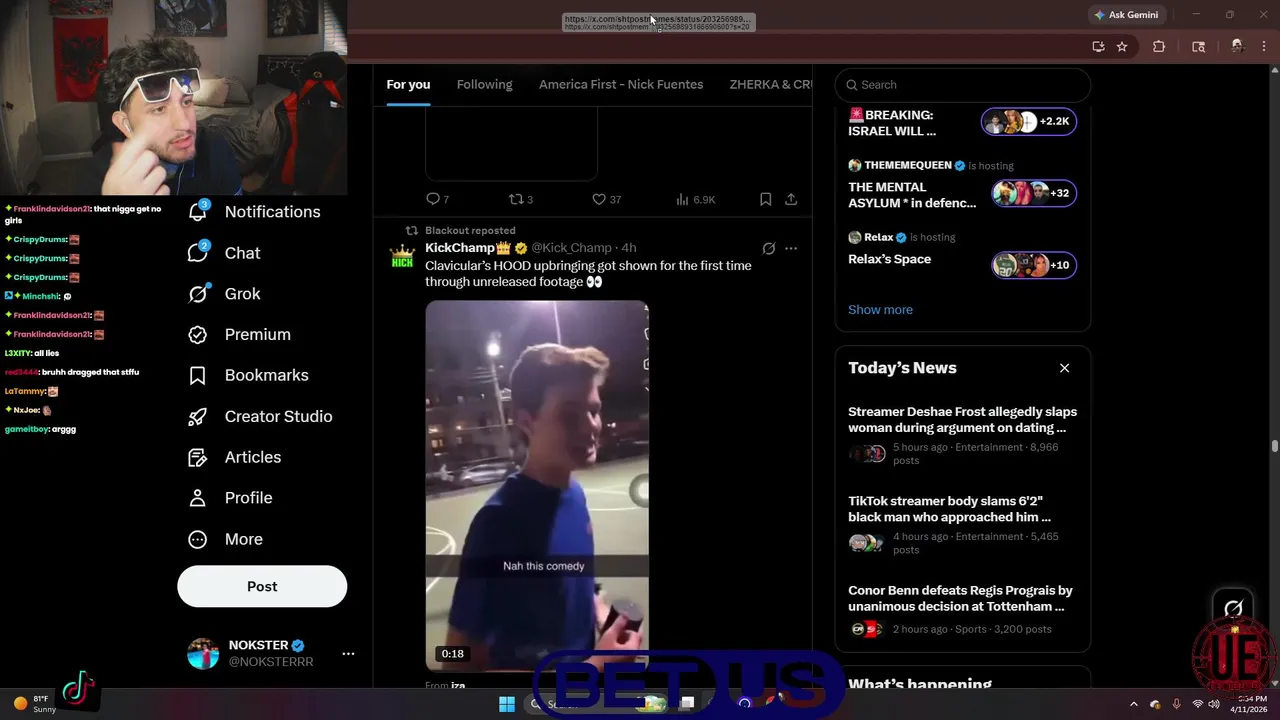Screen dimensions: 1280x720
Task: Open Bookmarks from the sidebar
Action: tap(248, 375)
